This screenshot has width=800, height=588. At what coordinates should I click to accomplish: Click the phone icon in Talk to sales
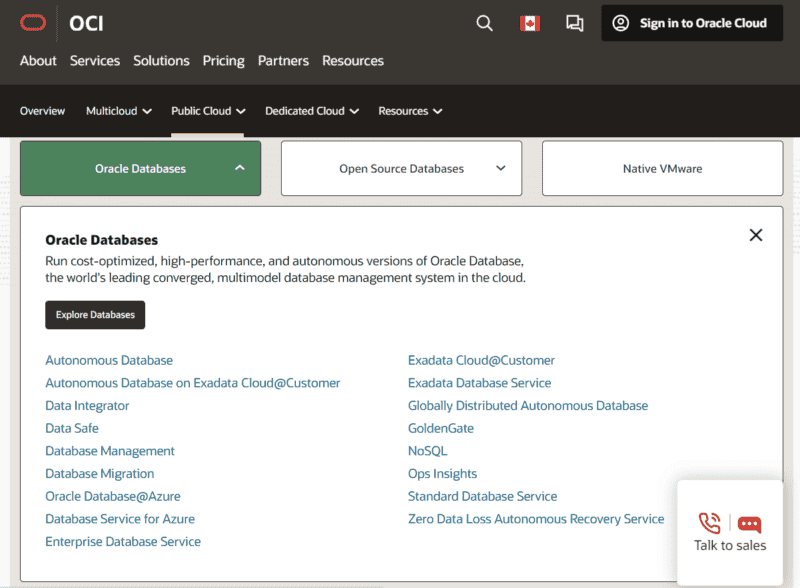709,523
